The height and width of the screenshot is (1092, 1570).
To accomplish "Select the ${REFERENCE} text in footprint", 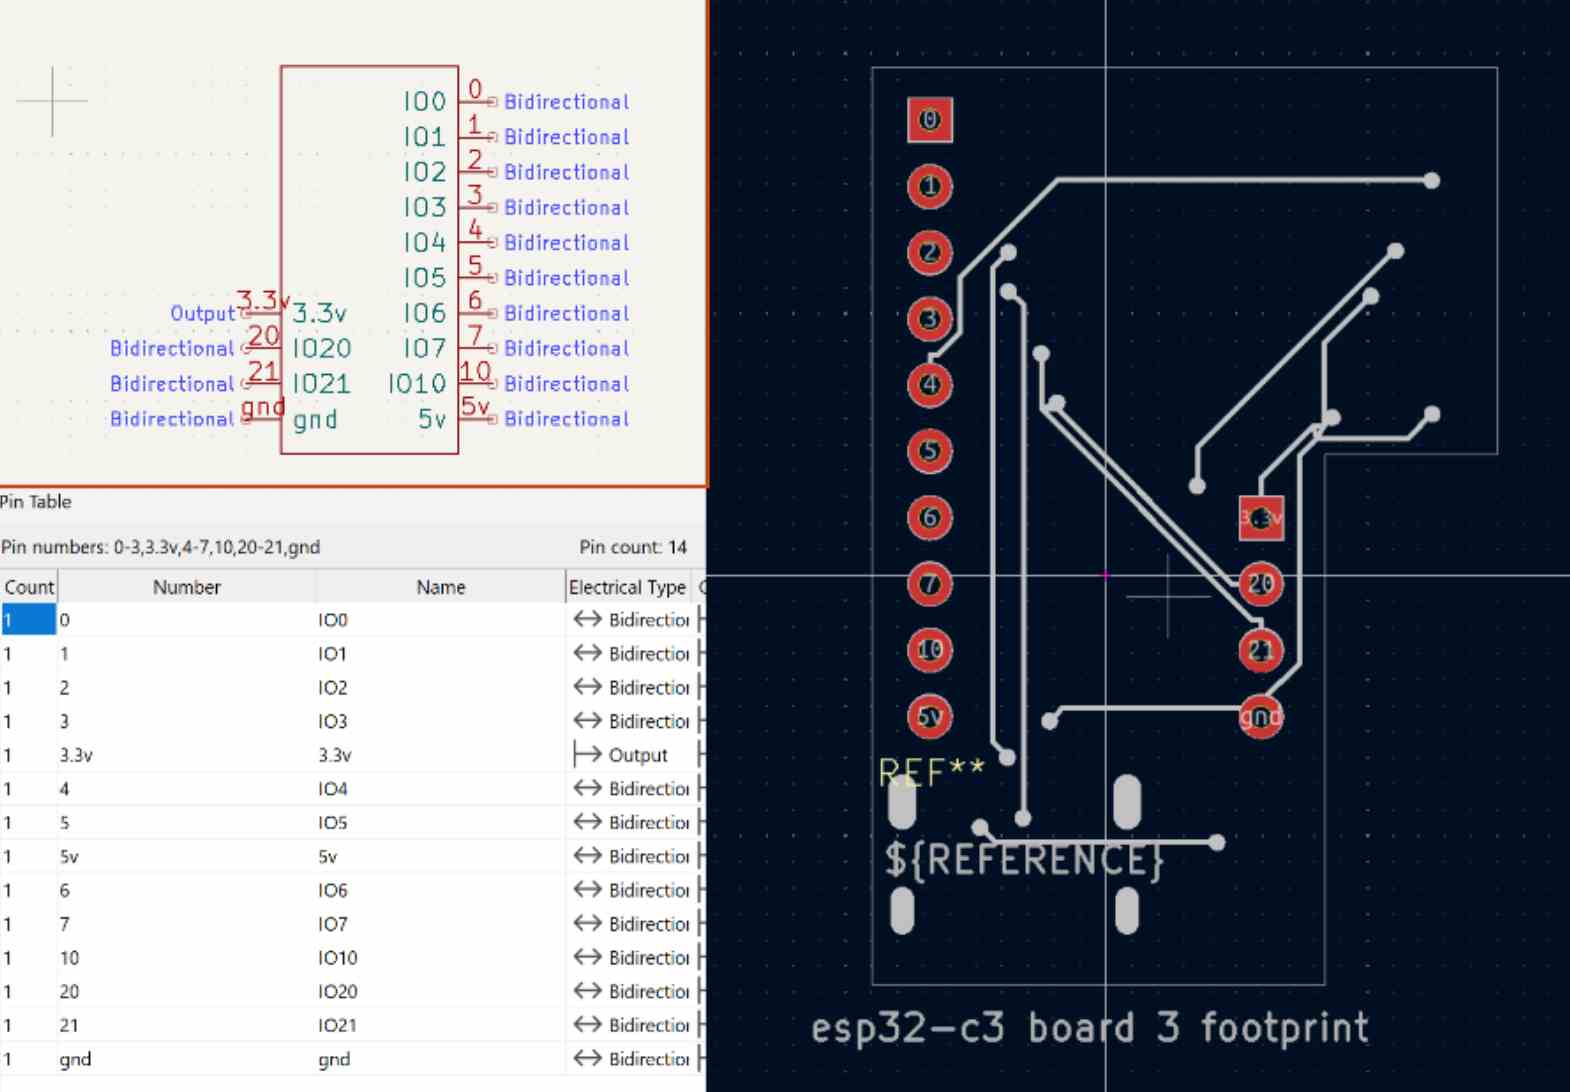I will pos(1024,861).
